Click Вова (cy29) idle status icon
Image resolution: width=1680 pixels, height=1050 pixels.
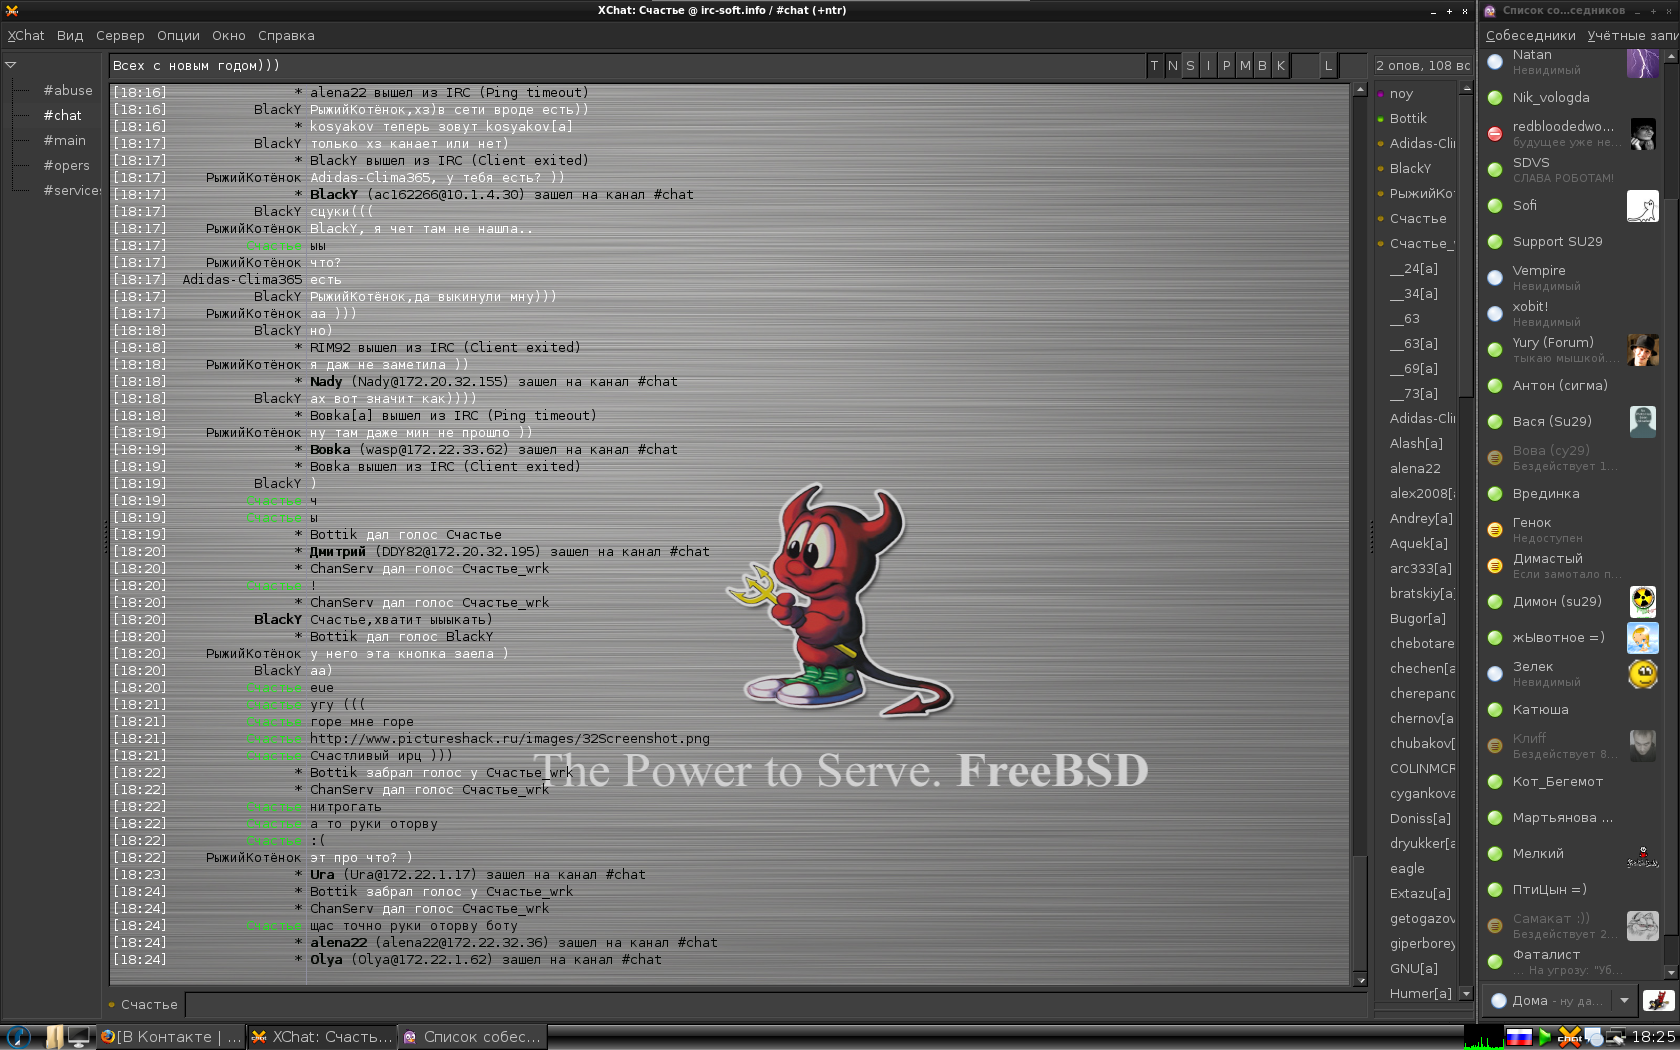pyautogui.click(x=1495, y=458)
